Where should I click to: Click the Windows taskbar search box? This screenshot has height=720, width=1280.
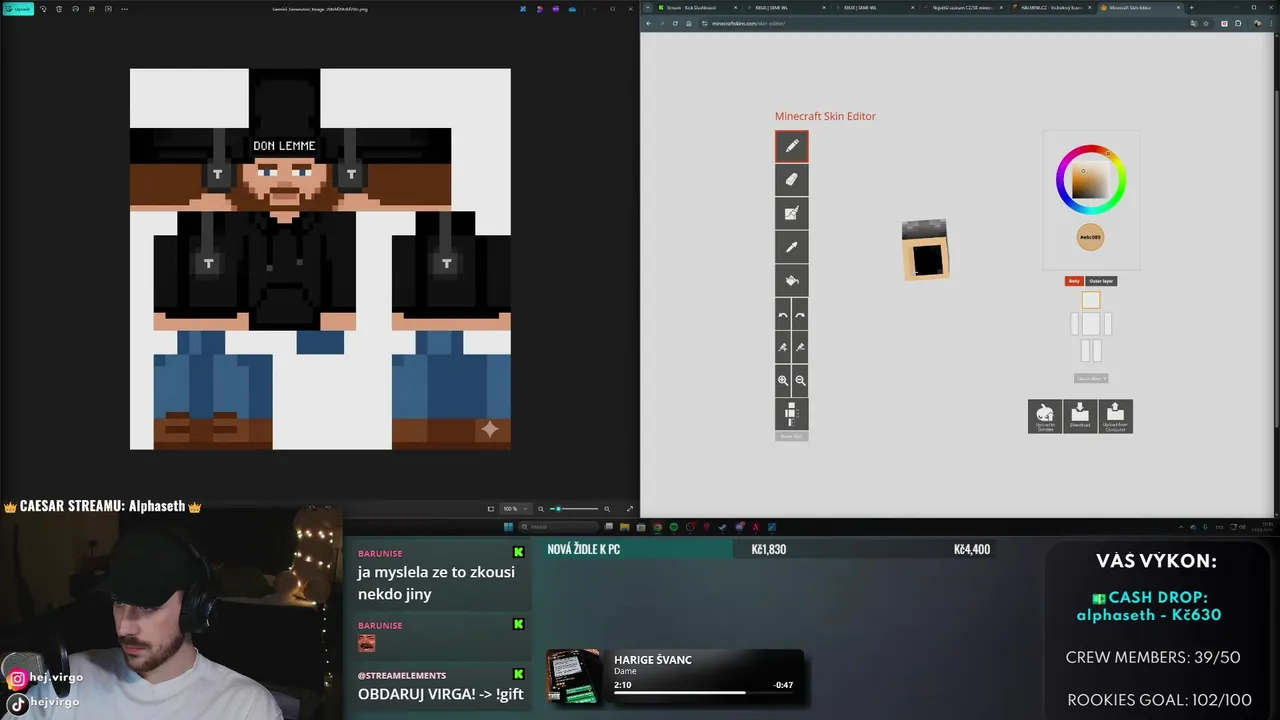[x=560, y=527]
